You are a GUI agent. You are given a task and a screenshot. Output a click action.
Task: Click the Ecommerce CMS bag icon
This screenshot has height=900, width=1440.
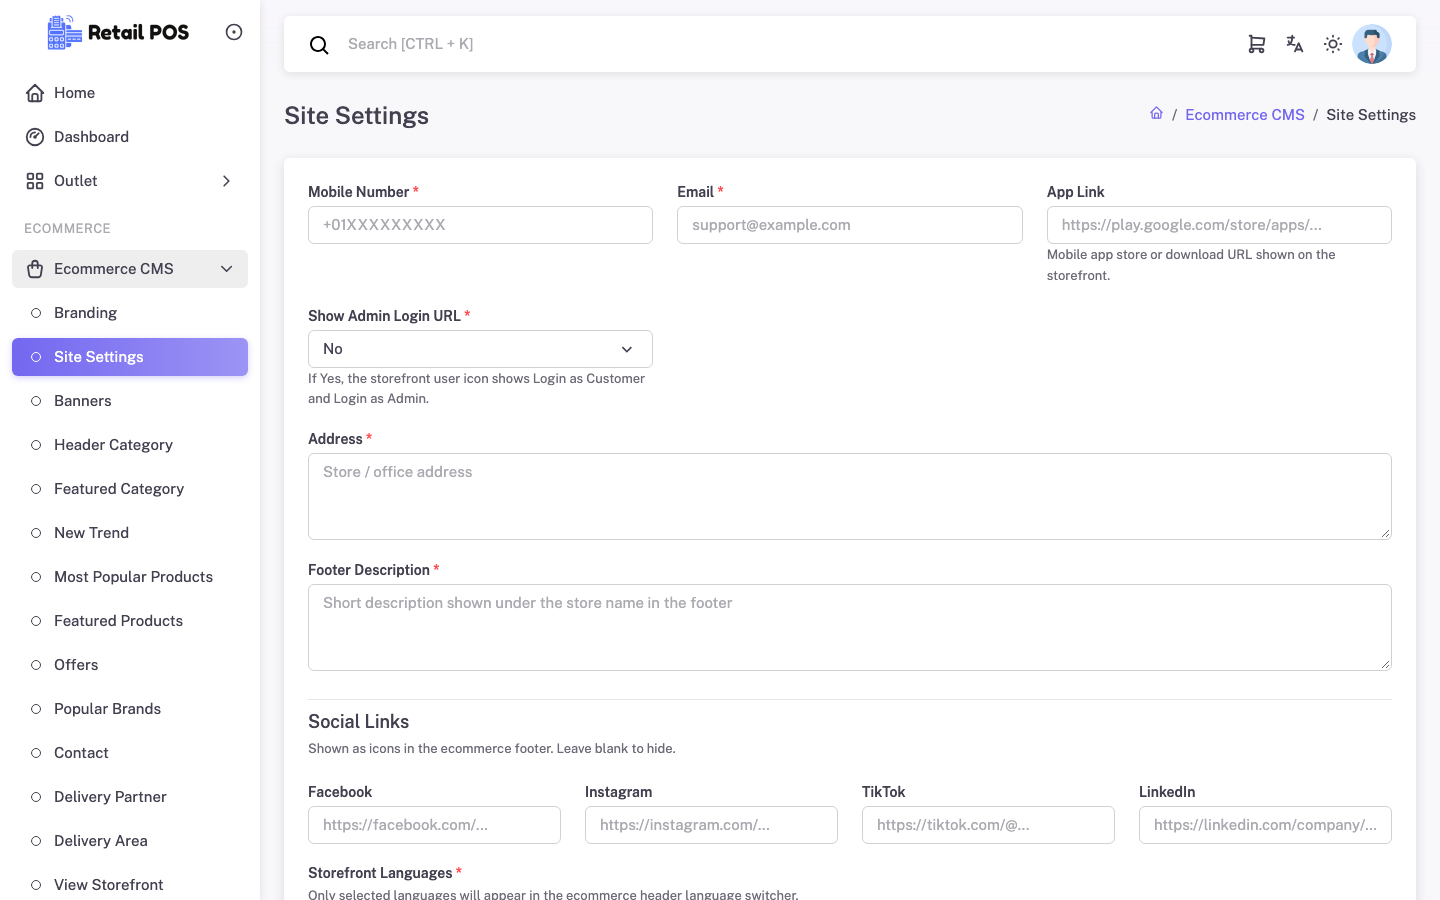point(35,269)
